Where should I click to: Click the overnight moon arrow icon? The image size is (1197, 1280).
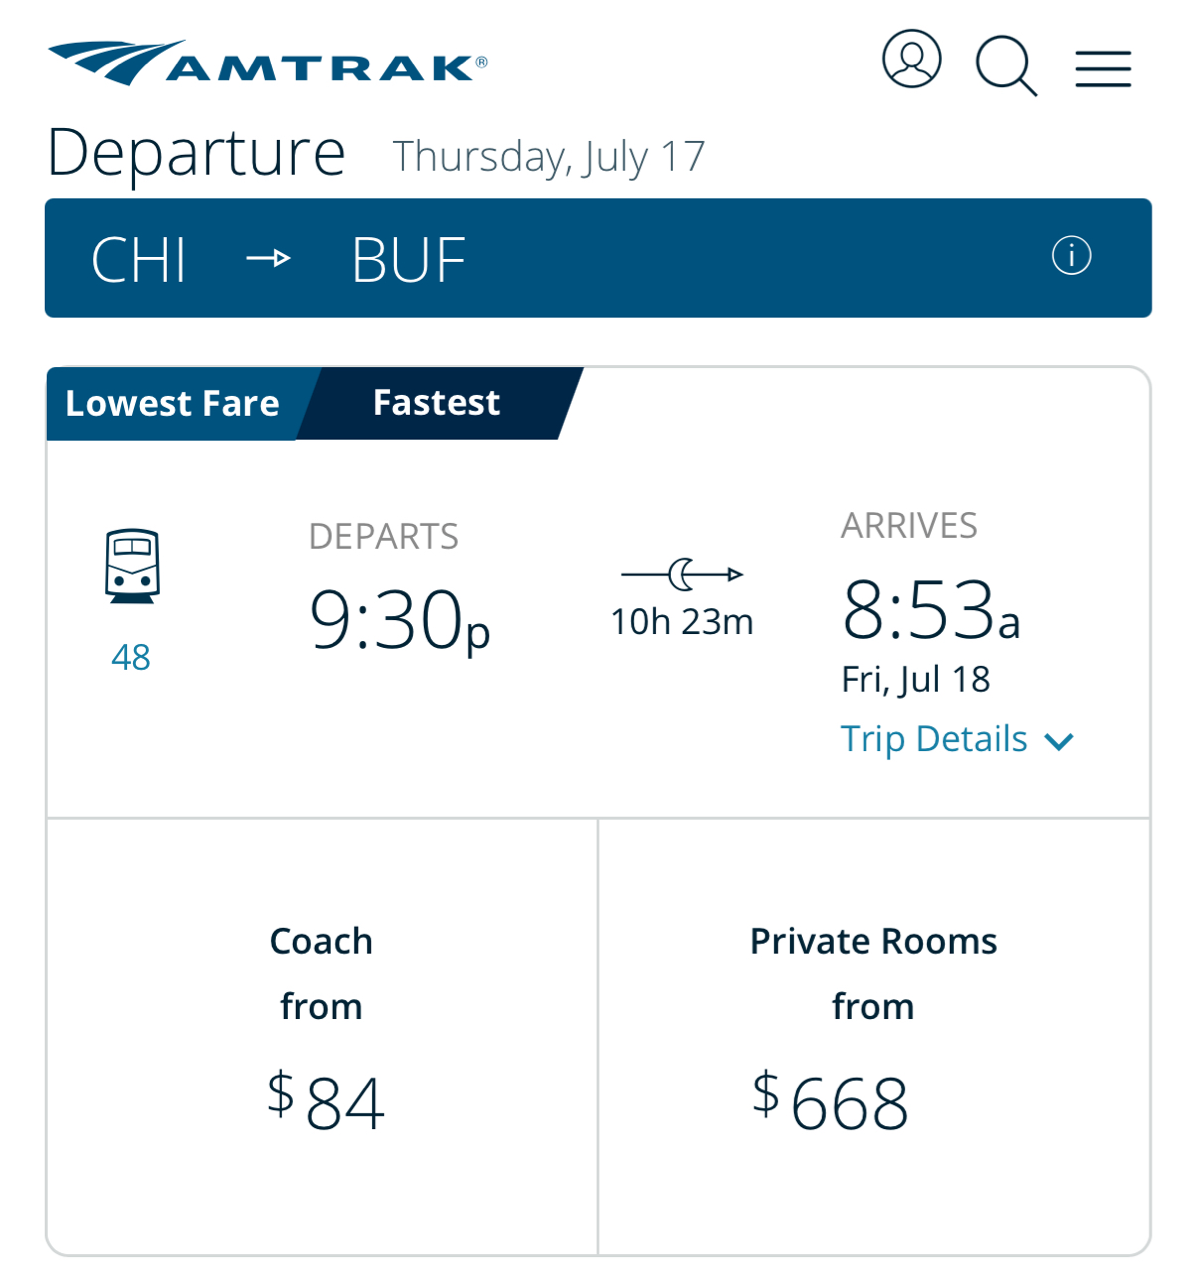pyautogui.click(x=682, y=574)
